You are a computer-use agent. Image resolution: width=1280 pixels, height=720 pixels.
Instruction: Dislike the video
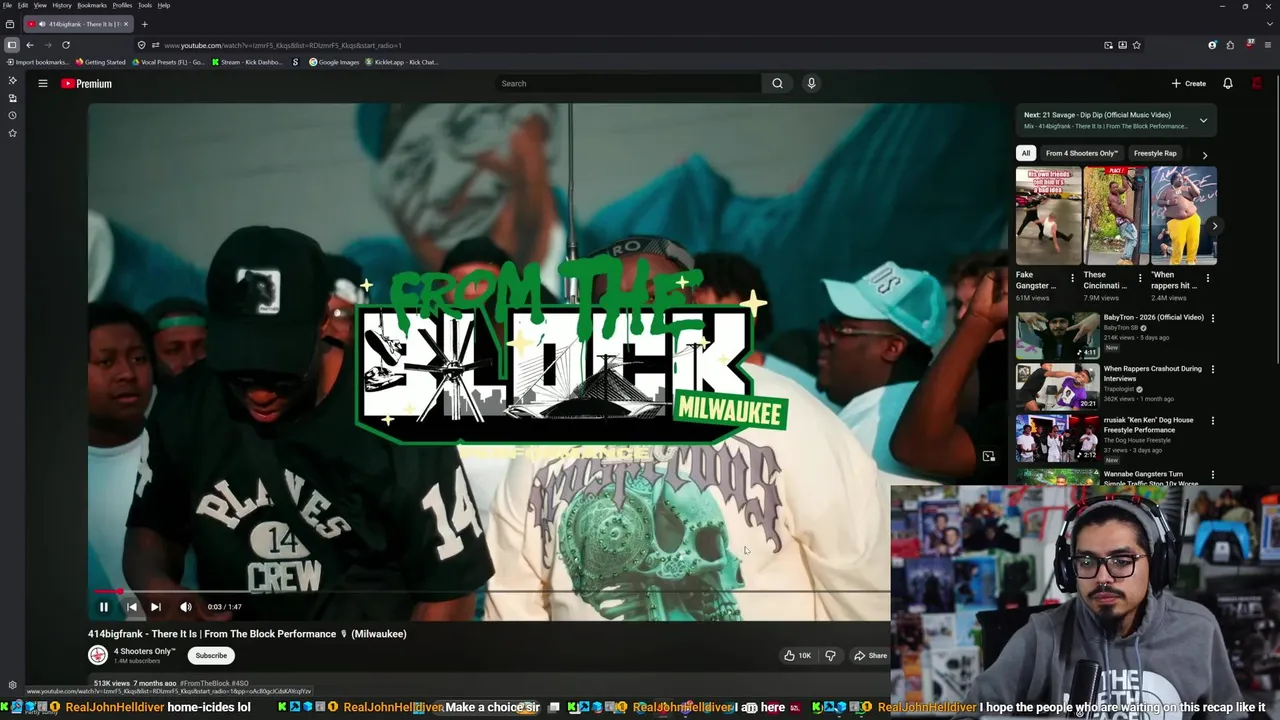(x=830, y=656)
